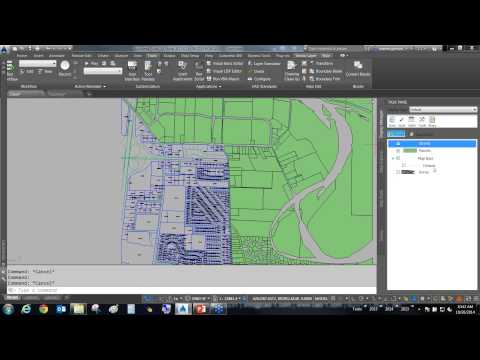This screenshot has height=360, width=480.
Task: Click the Style icon in Task Pane
Action: (x=402, y=121)
